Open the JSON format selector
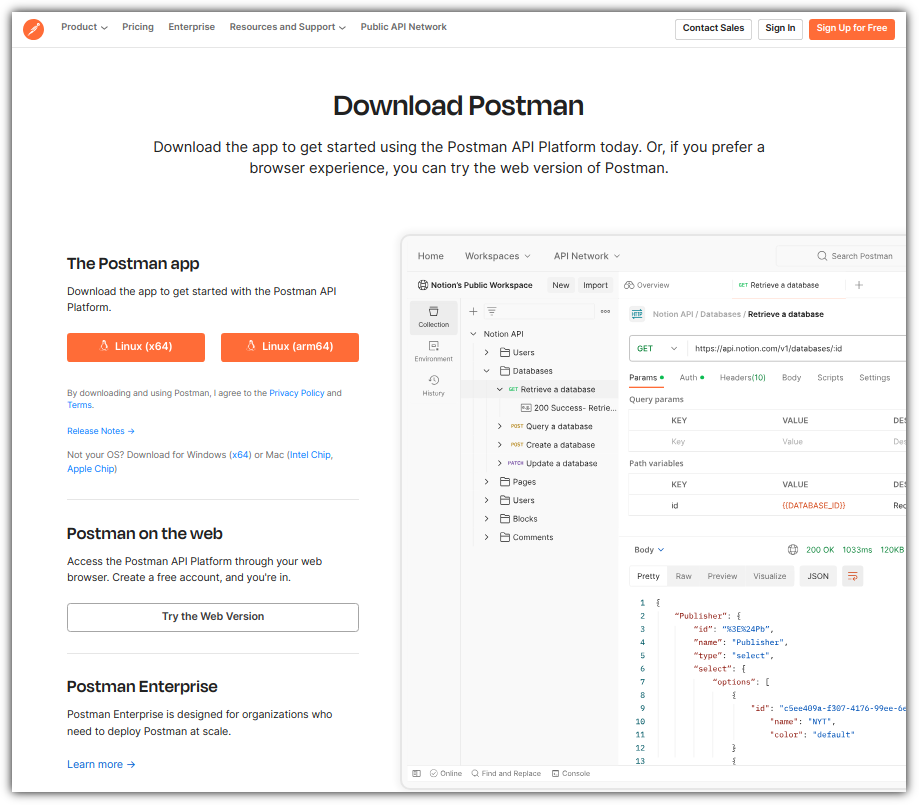 point(818,576)
